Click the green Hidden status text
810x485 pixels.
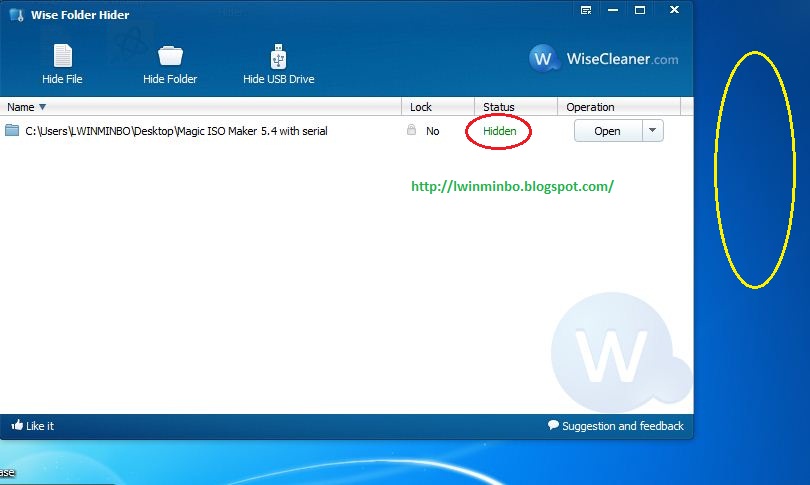[500, 131]
